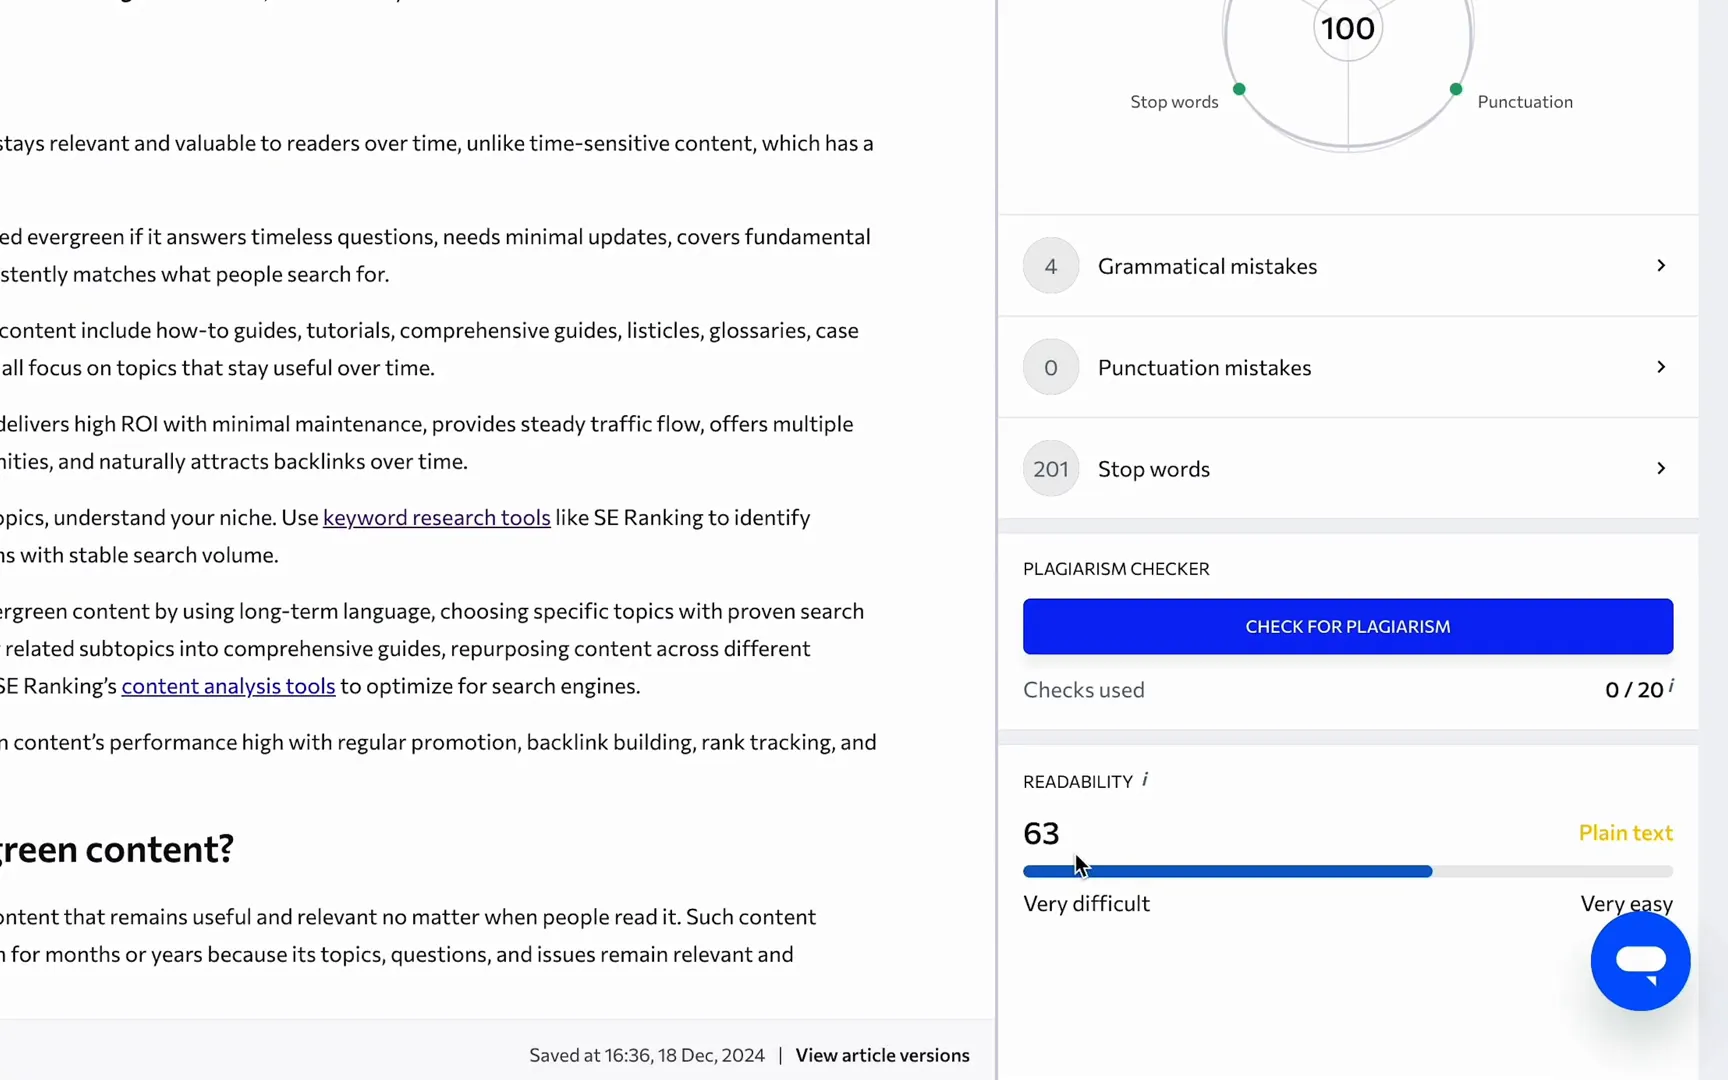
Task: Click the Punctuation label near the gauge
Action: pyautogui.click(x=1525, y=101)
